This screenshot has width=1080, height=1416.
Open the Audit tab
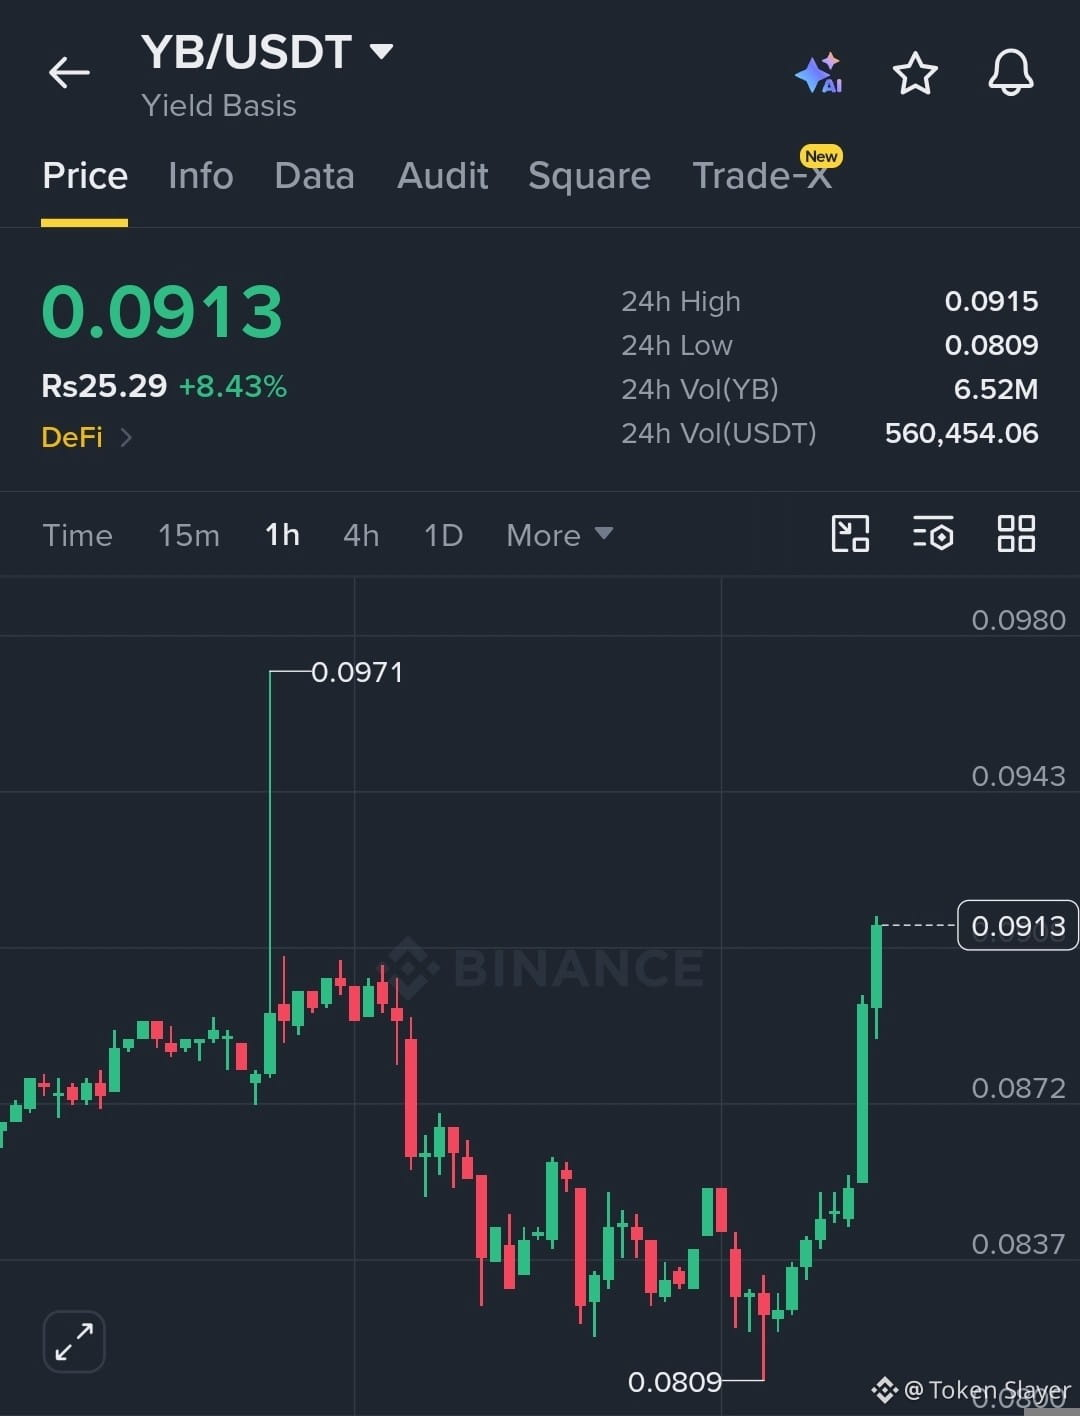[x=443, y=176]
